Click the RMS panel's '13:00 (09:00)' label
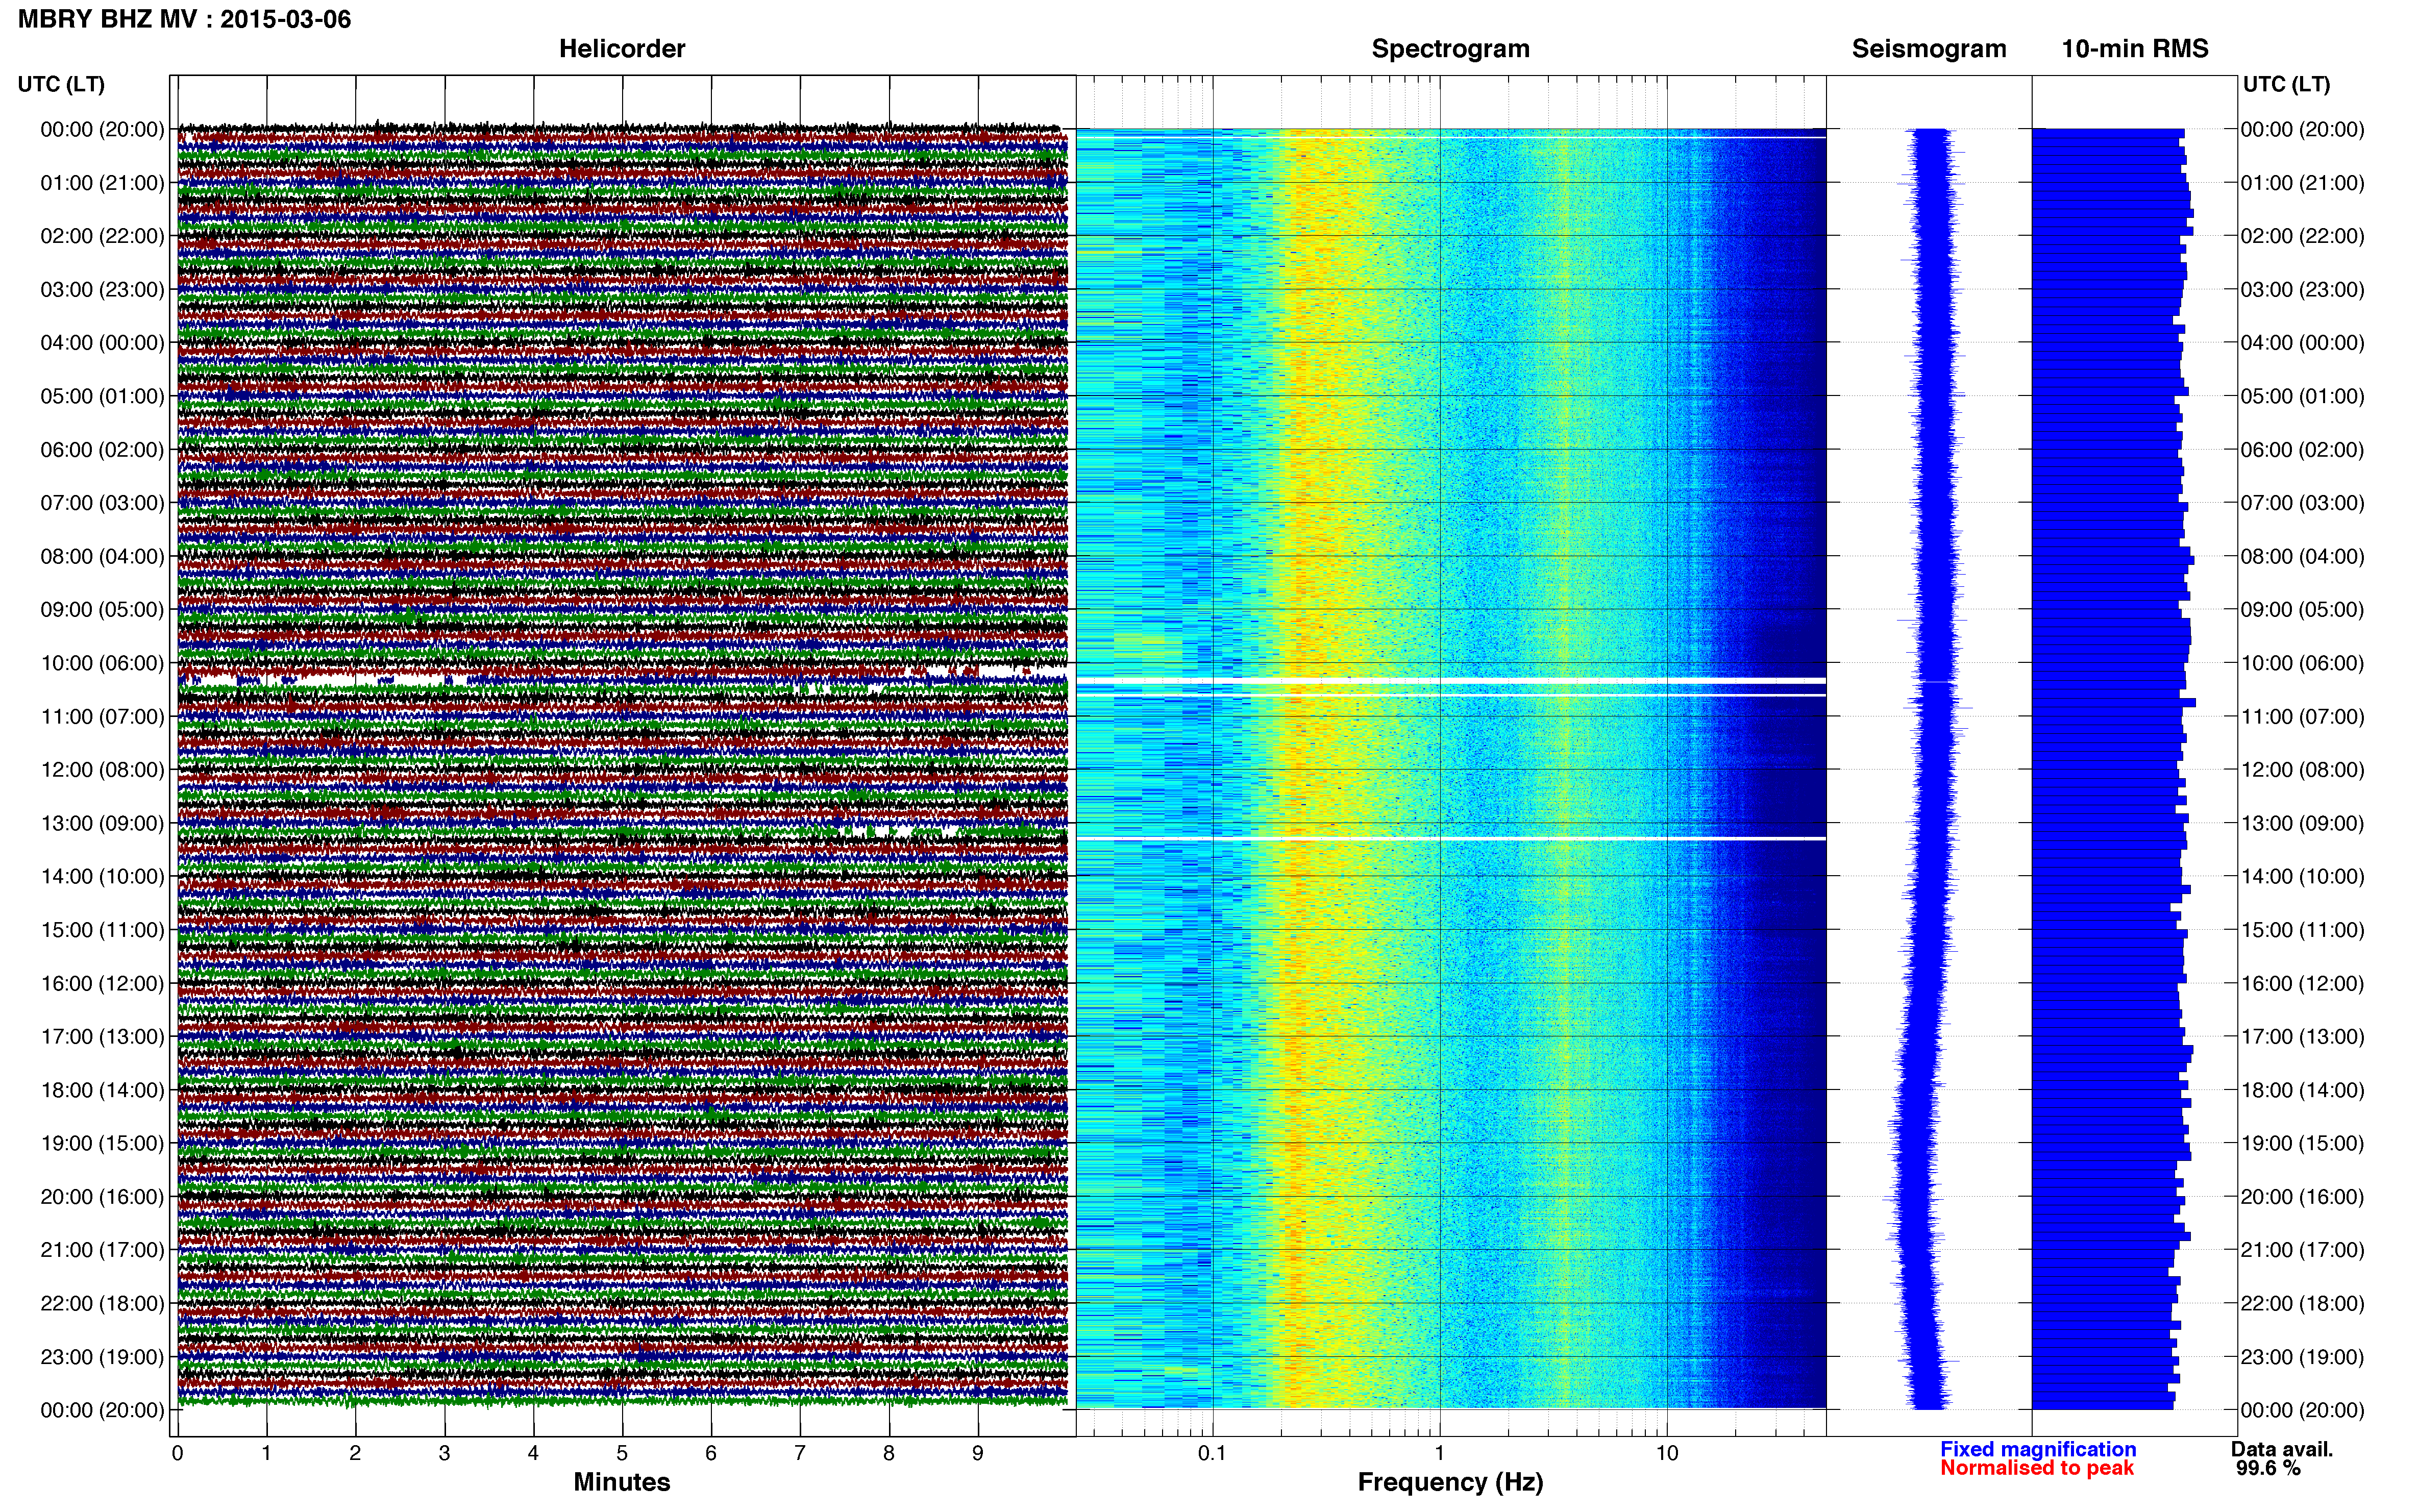Image resolution: width=2419 pixels, height=1512 pixels. 2303,823
